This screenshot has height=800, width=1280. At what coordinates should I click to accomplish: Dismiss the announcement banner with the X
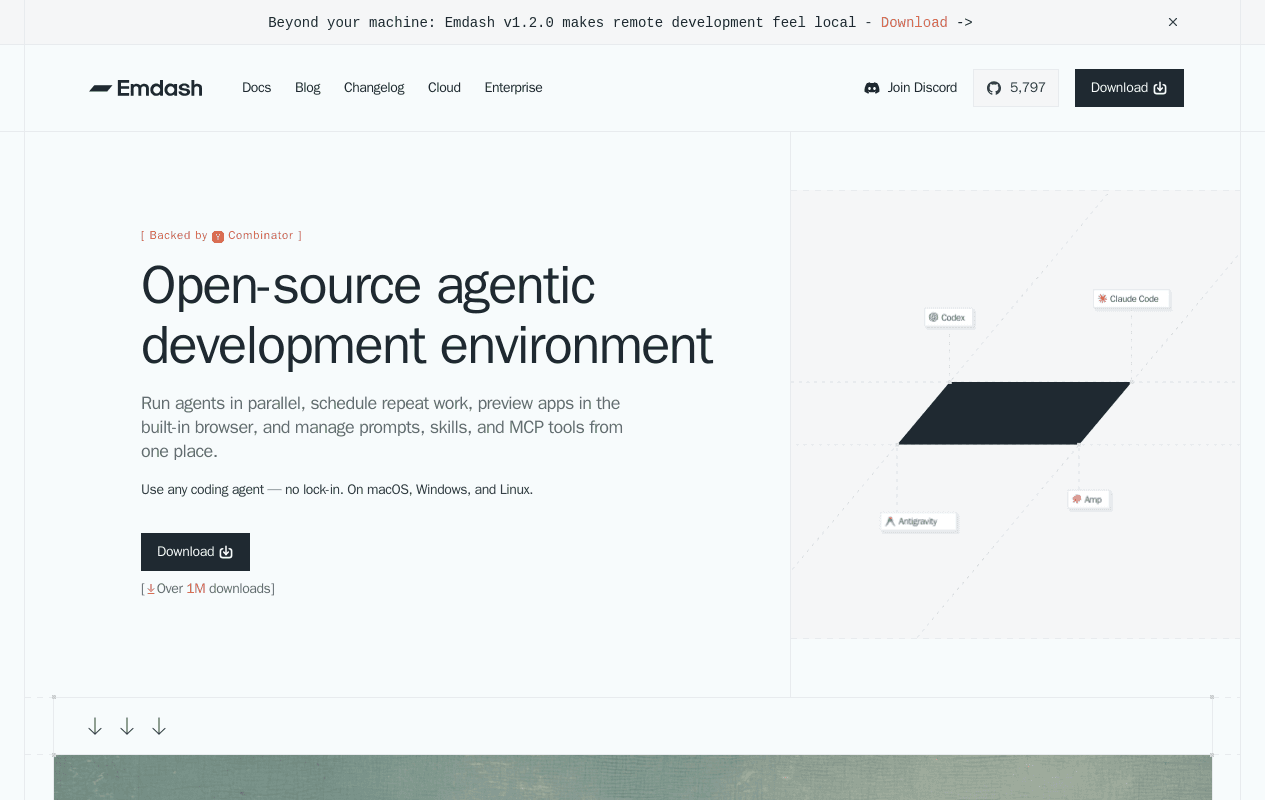click(x=1173, y=22)
